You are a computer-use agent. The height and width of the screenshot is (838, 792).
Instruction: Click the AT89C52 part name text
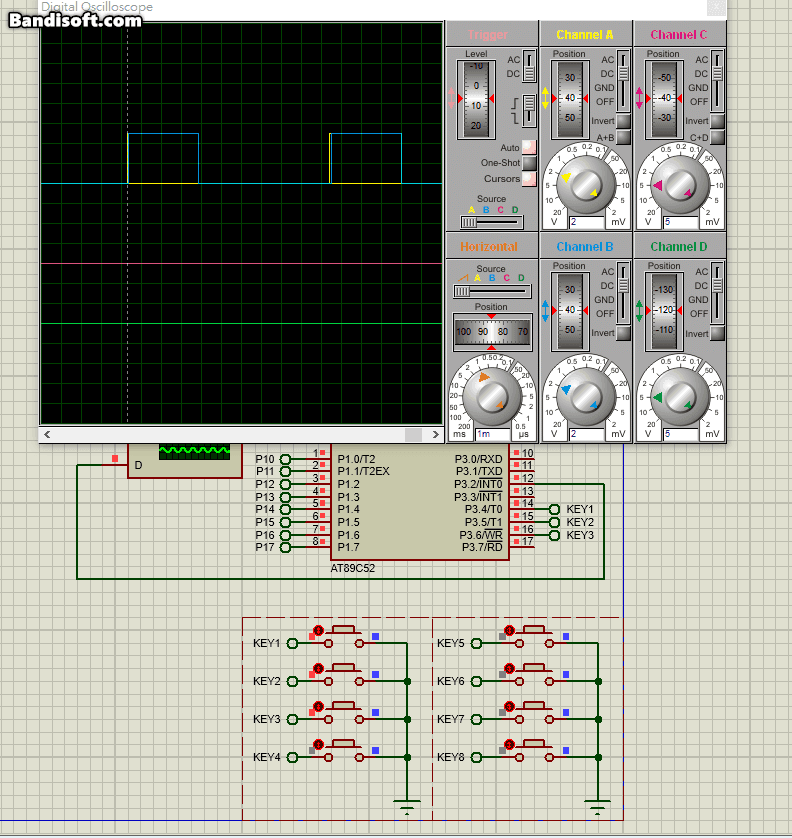click(x=353, y=568)
